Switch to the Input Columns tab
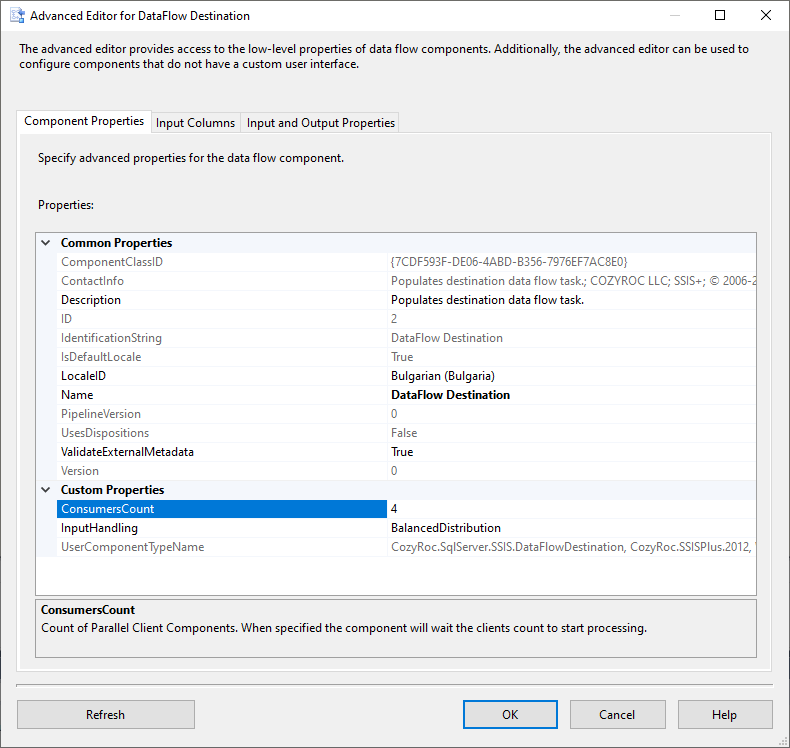This screenshot has height=748, width=790. click(196, 123)
